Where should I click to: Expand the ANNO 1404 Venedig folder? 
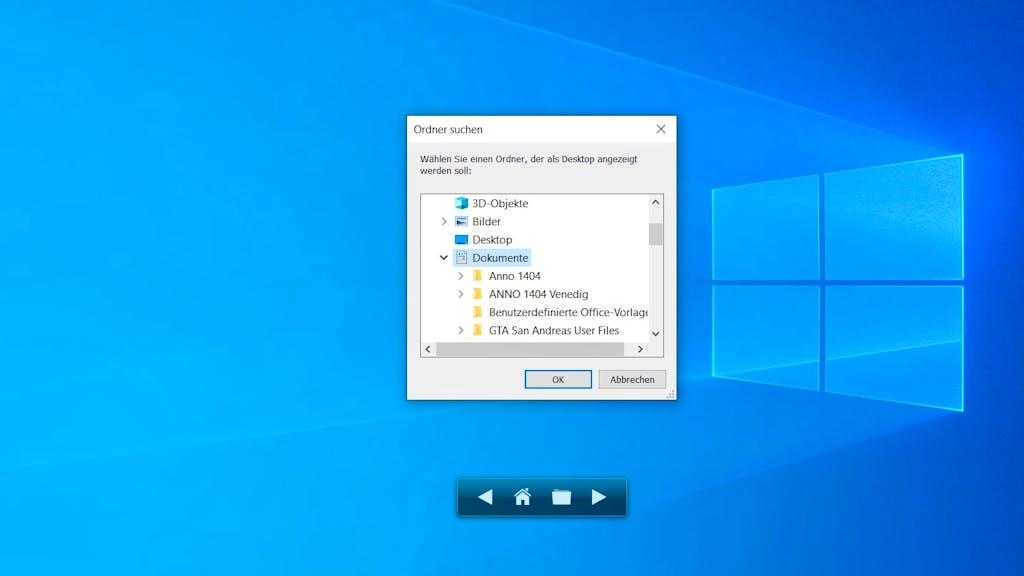(x=460, y=294)
